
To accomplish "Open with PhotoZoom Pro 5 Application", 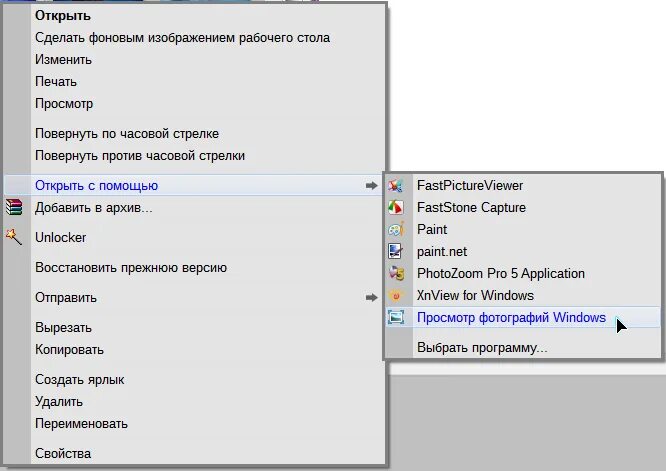I will [523, 274].
